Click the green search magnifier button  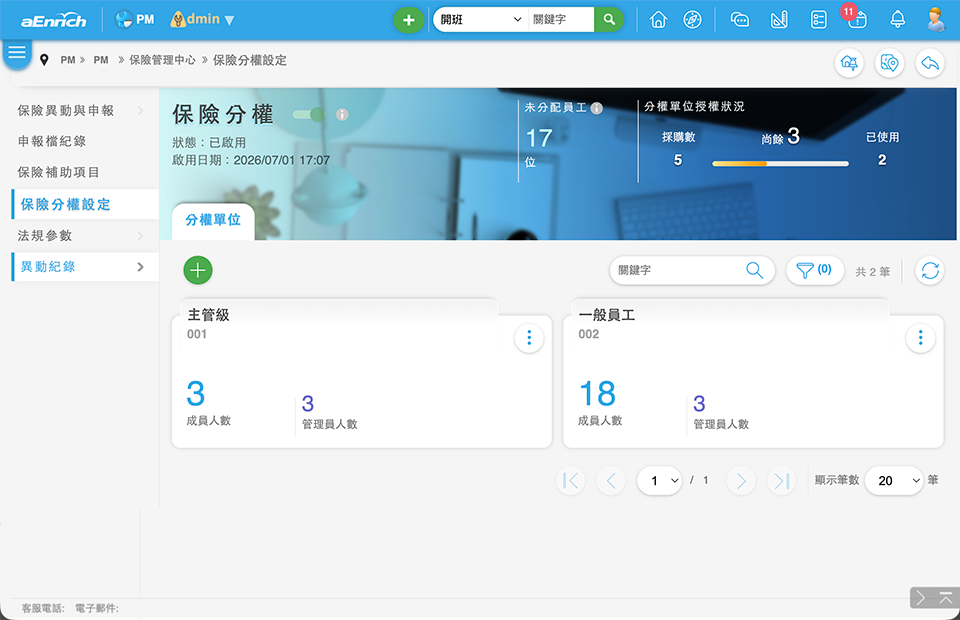[x=609, y=20]
